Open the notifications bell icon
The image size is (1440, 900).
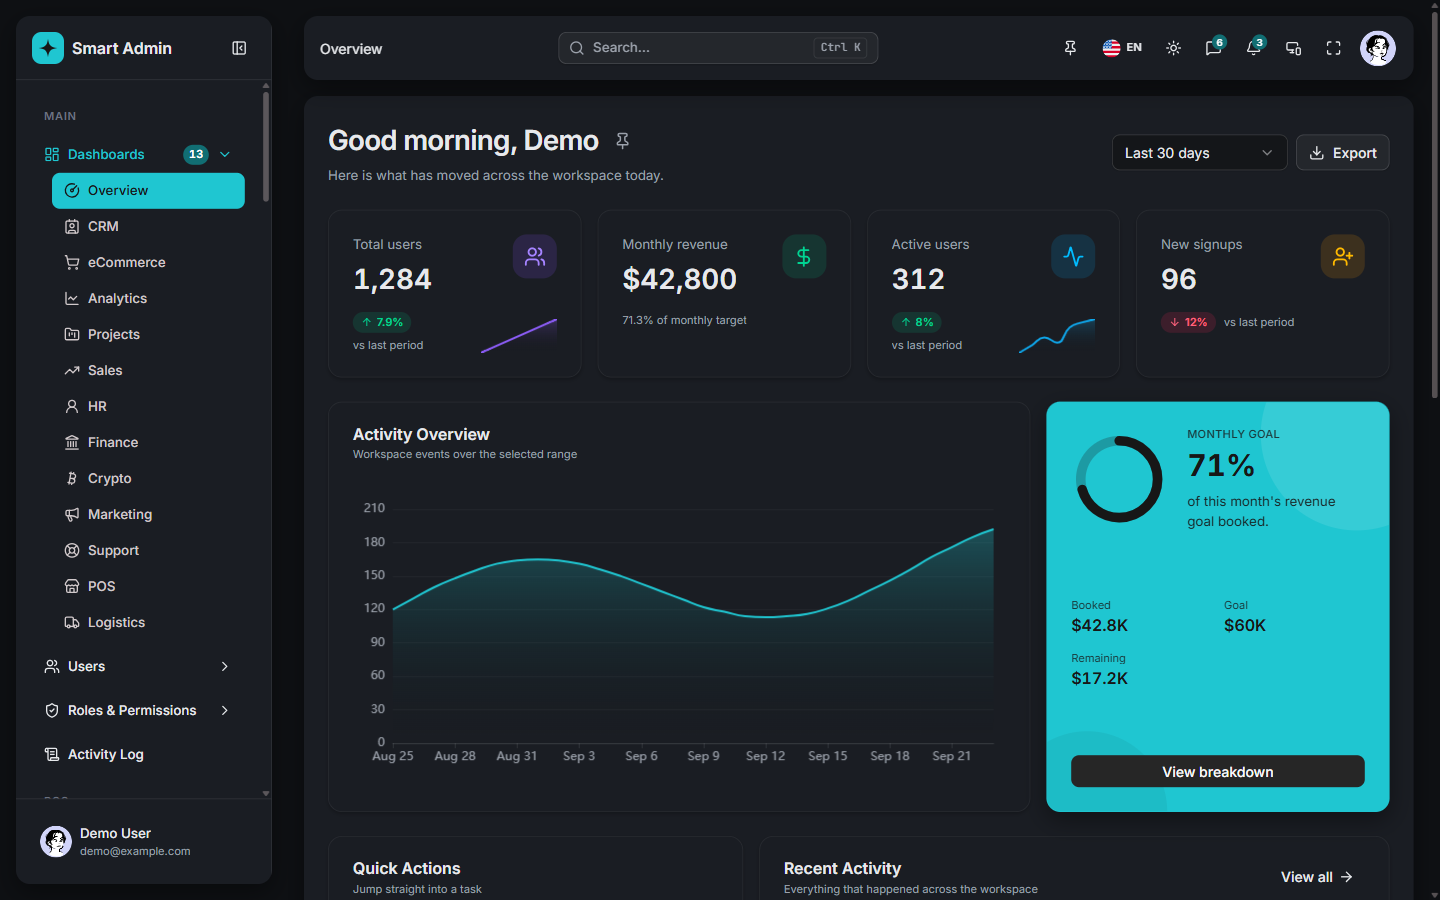coord(1254,48)
